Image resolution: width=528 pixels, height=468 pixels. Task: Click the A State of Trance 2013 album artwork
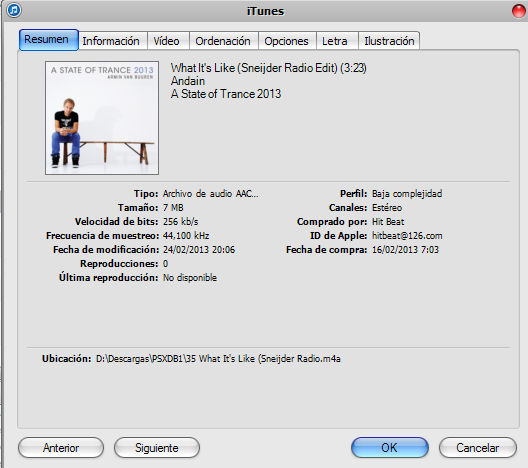point(102,118)
